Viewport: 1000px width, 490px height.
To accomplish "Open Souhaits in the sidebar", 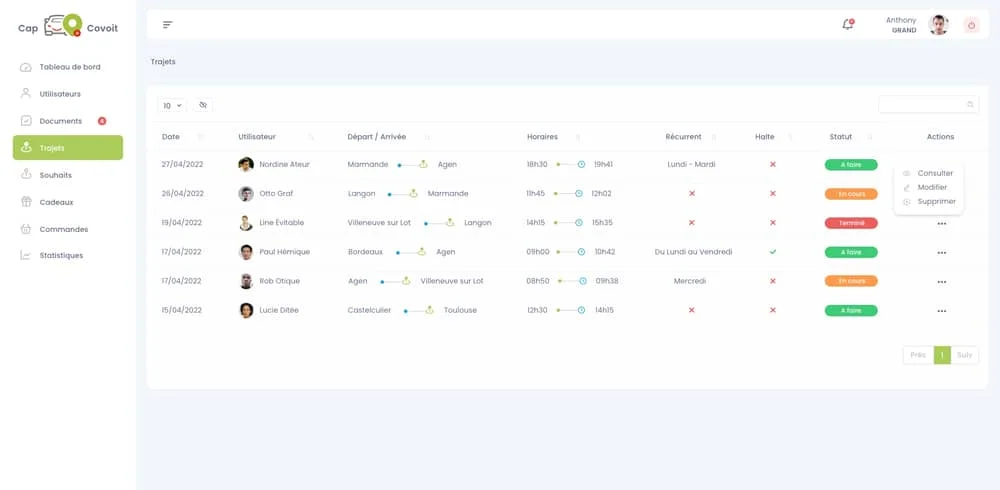I will coord(68,175).
